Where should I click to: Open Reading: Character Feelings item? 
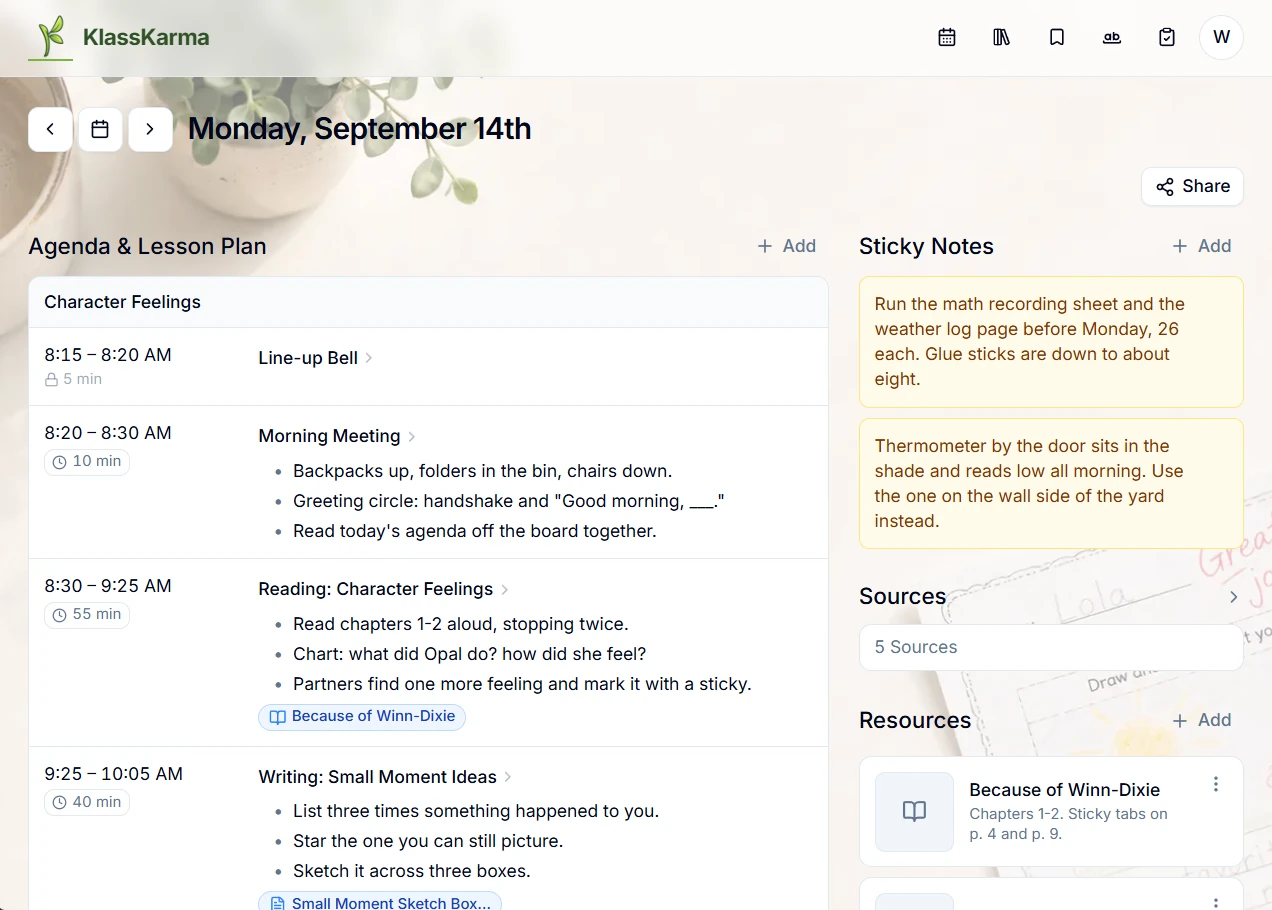(384, 589)
